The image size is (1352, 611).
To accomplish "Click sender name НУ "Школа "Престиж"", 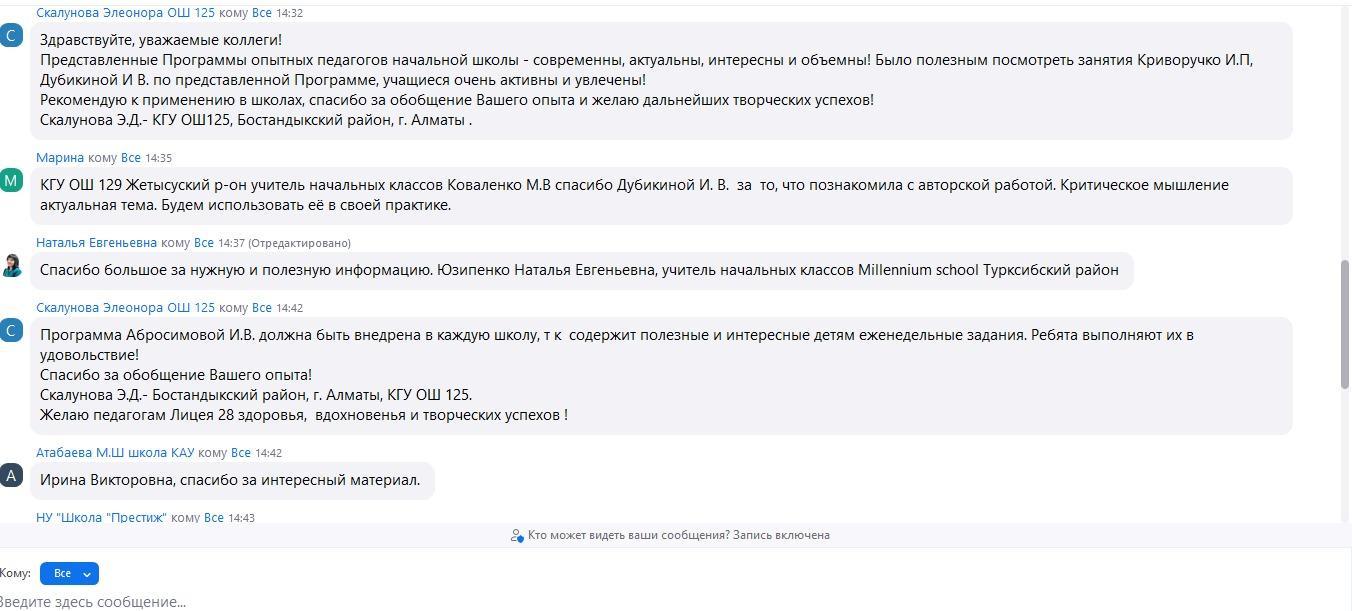I will pyautogui.click(x=101, y=518).
